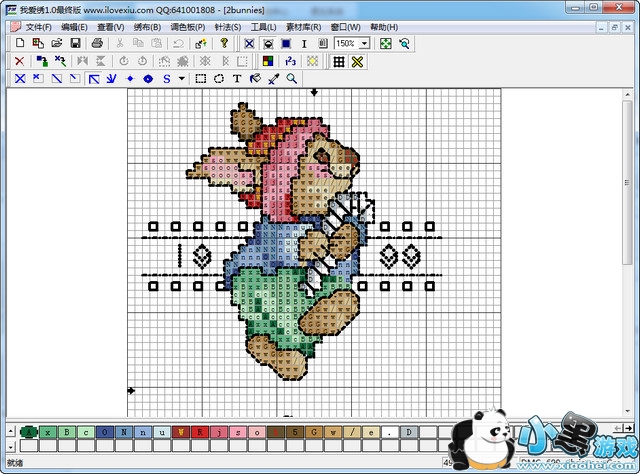The image size is (640, 474).
Task: Open the 工具(L) menu
Action: [x=263, y=27]
